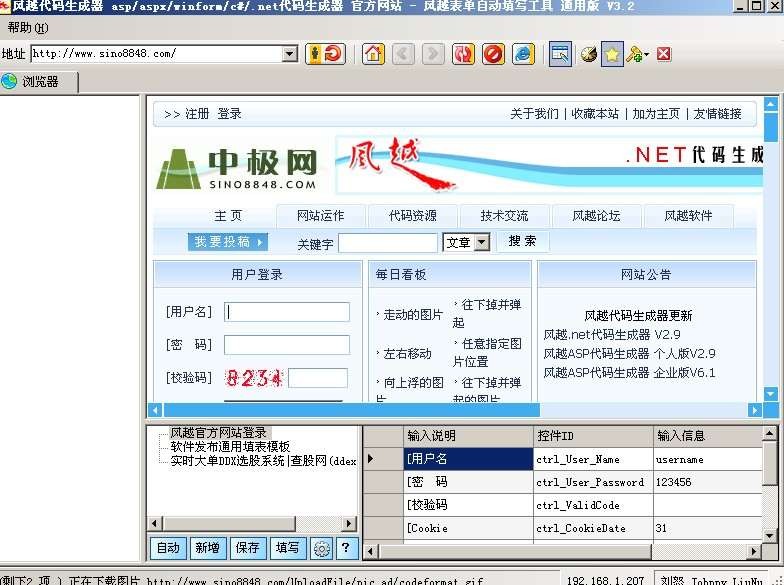Open the add-user dropdown toolbar icon

pos(637,54)
